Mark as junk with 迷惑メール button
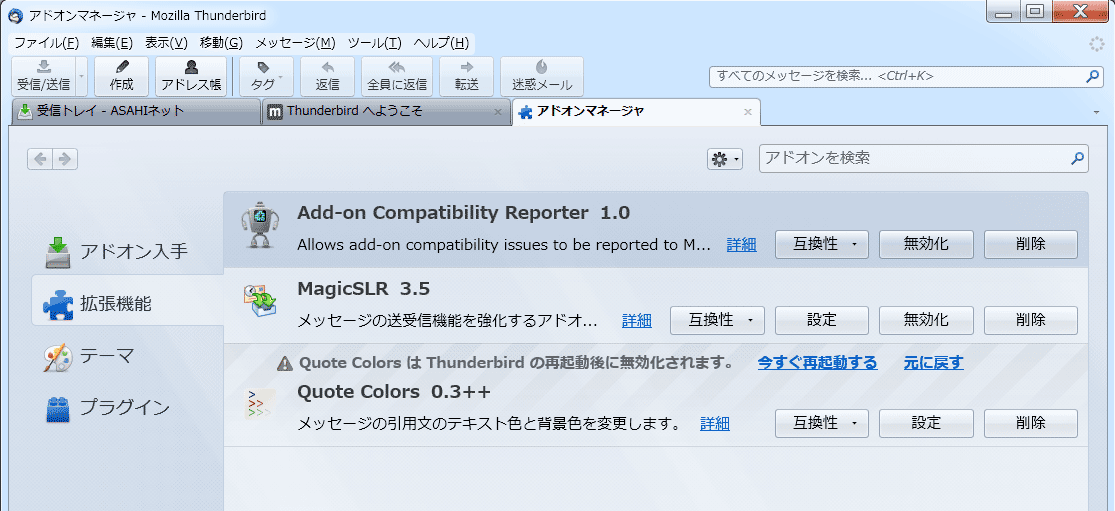This screenshot has width=1115, height=511. point(542,76)
